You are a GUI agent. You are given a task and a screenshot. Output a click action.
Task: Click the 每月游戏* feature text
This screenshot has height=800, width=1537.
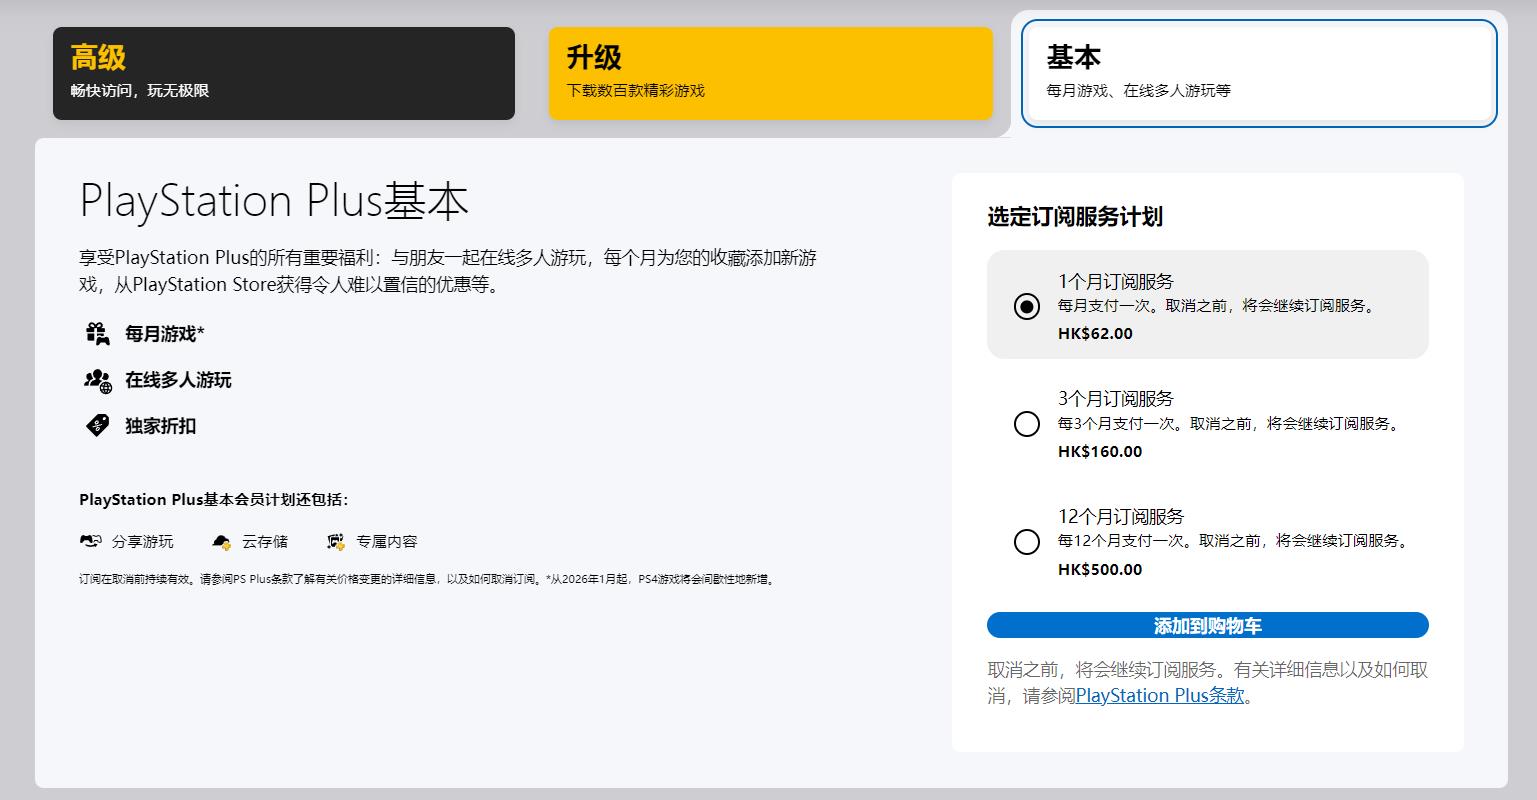[x=165, y=334]
